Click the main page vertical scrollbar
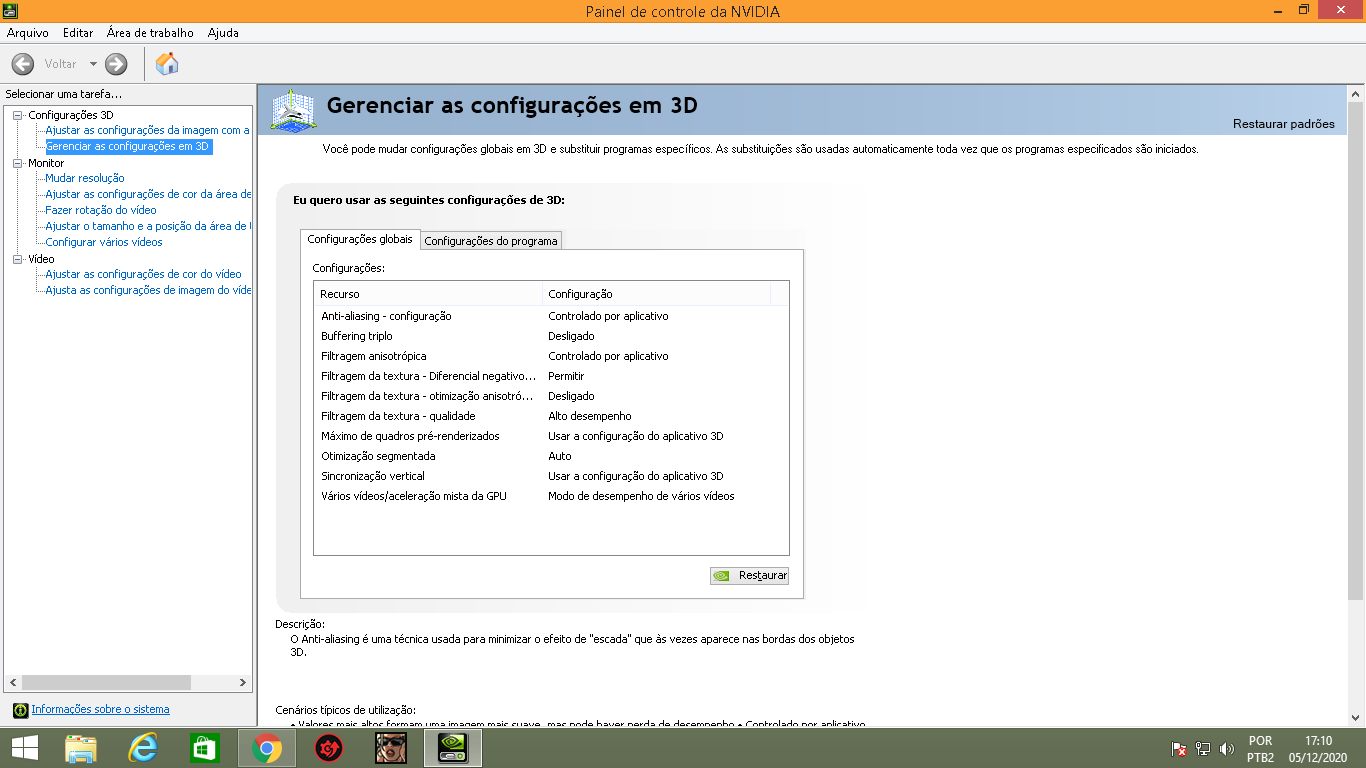This screenshot has width=1366, height=768. (1356, 350)
